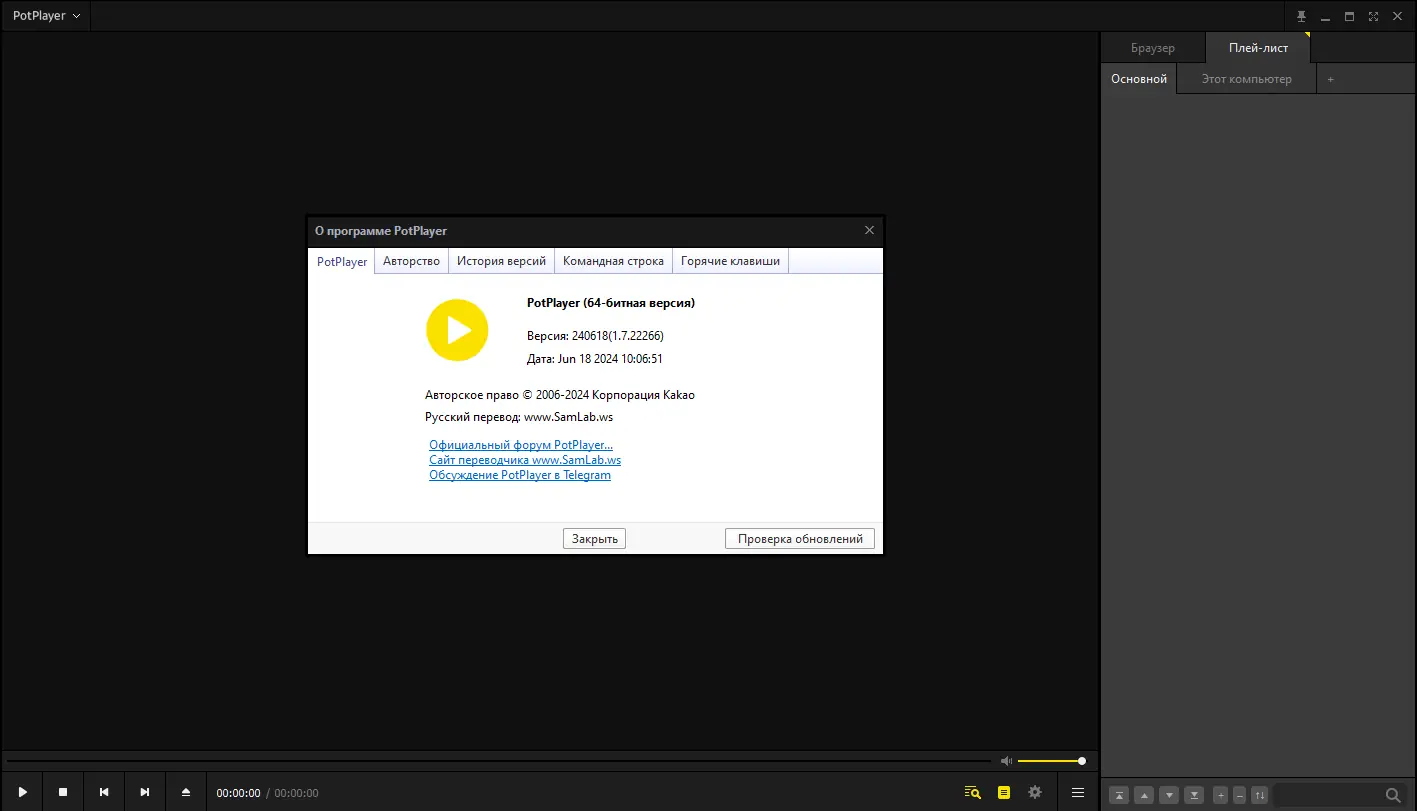Open the Горячие клавиши tab
Image resolution: width=1417 pixels, height=811 pixels.
click(x=730, y=261)
